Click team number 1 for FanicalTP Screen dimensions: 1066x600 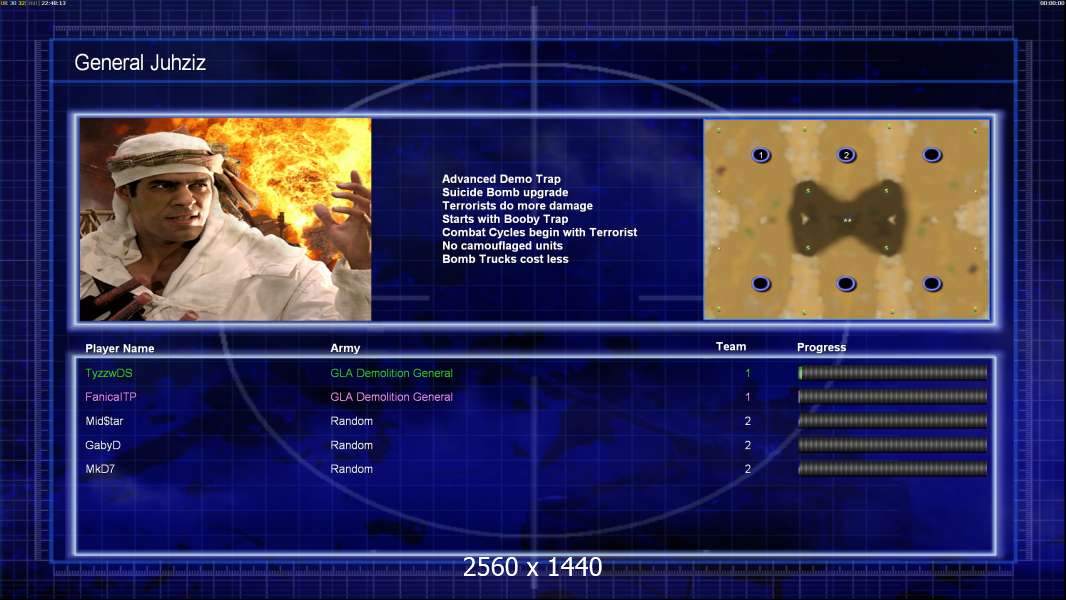pyautogui.click(x=748, y=397)
